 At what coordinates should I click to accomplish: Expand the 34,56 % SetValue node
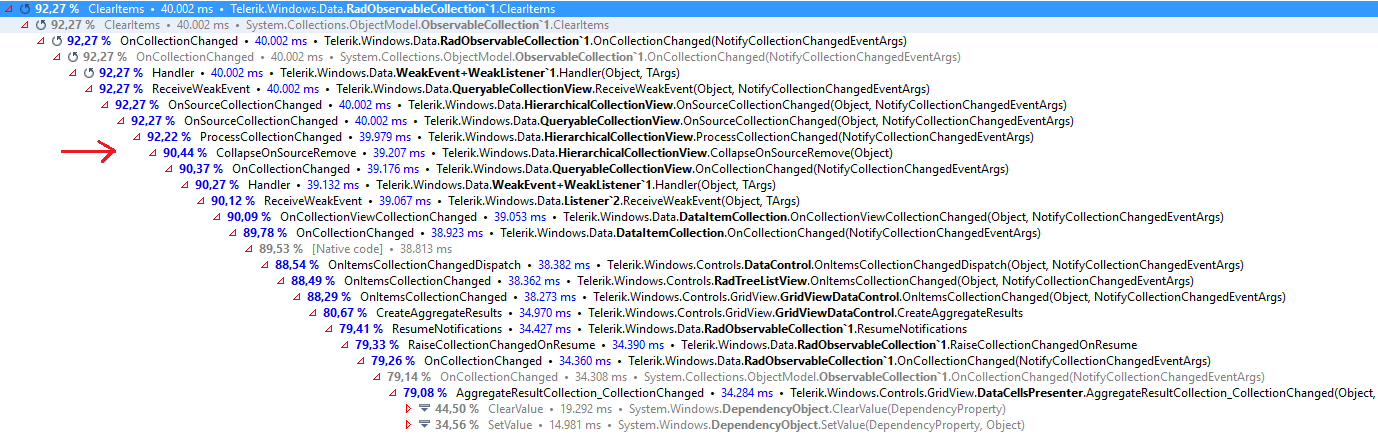(x=408, y=425)
